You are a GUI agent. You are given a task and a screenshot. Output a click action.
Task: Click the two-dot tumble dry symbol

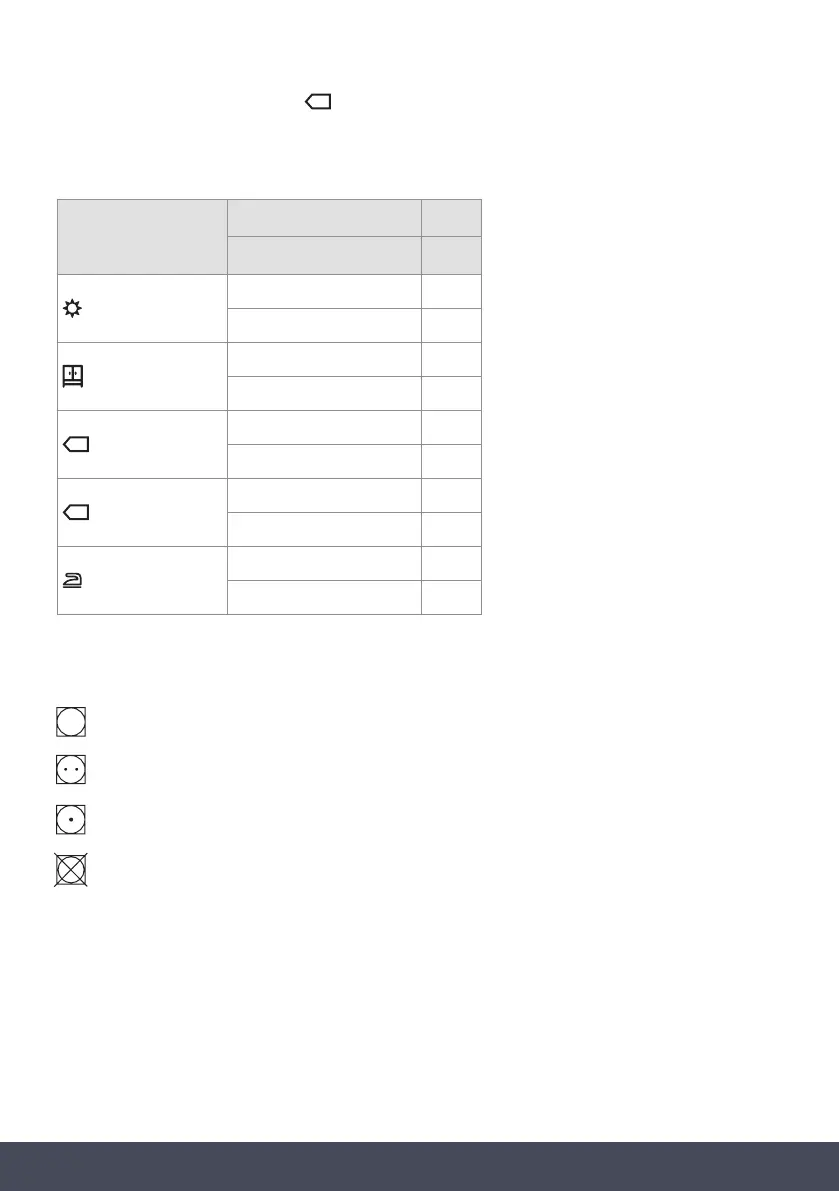click(x=71, y=768)
